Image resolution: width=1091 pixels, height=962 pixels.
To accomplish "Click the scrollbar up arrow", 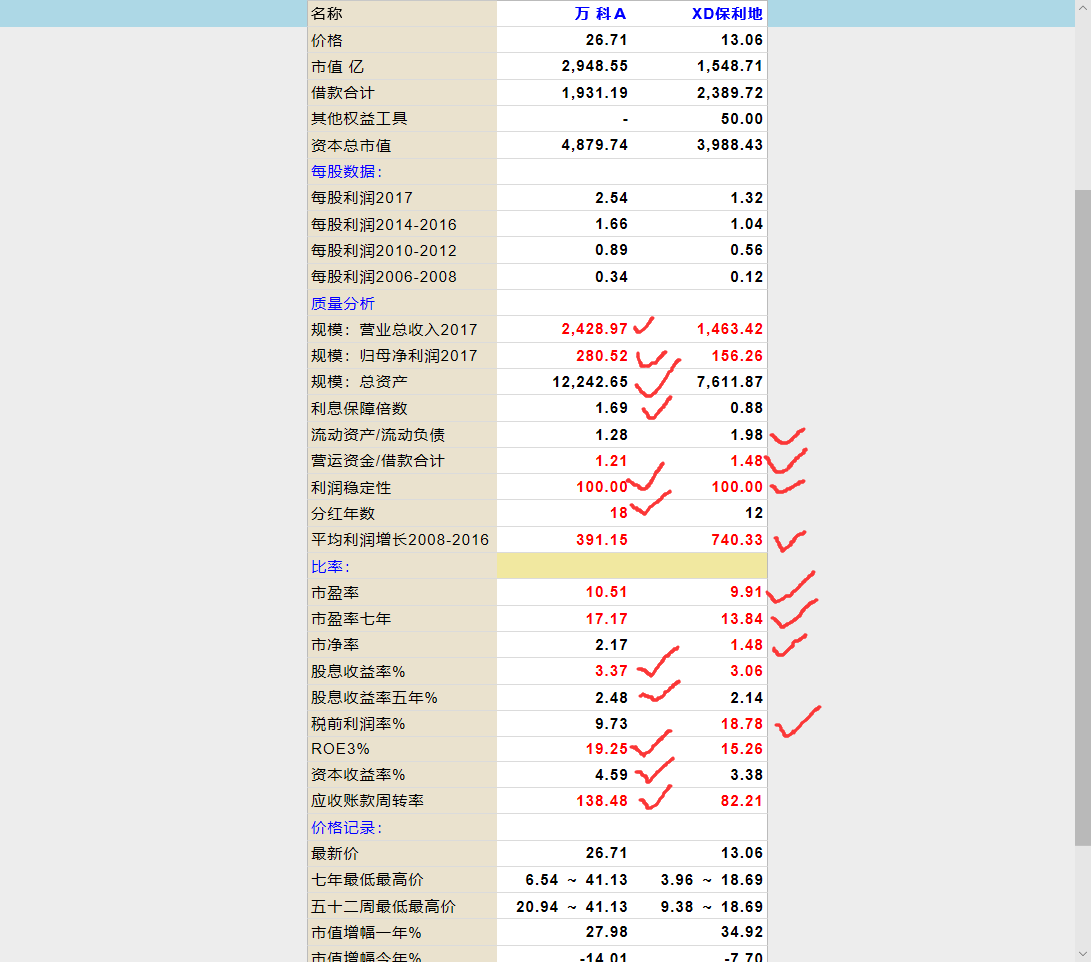I will coord(1083,8).
